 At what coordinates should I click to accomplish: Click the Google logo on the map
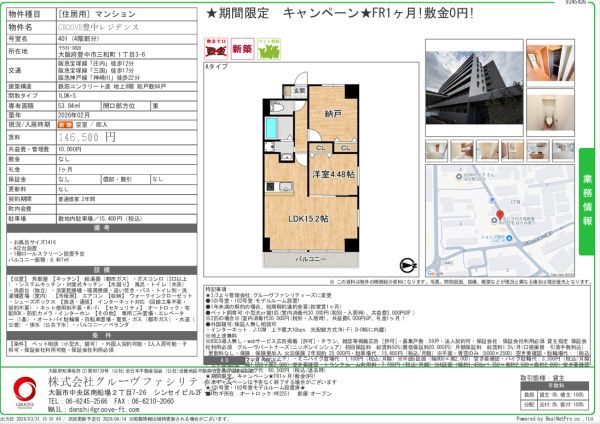point(435,273)
